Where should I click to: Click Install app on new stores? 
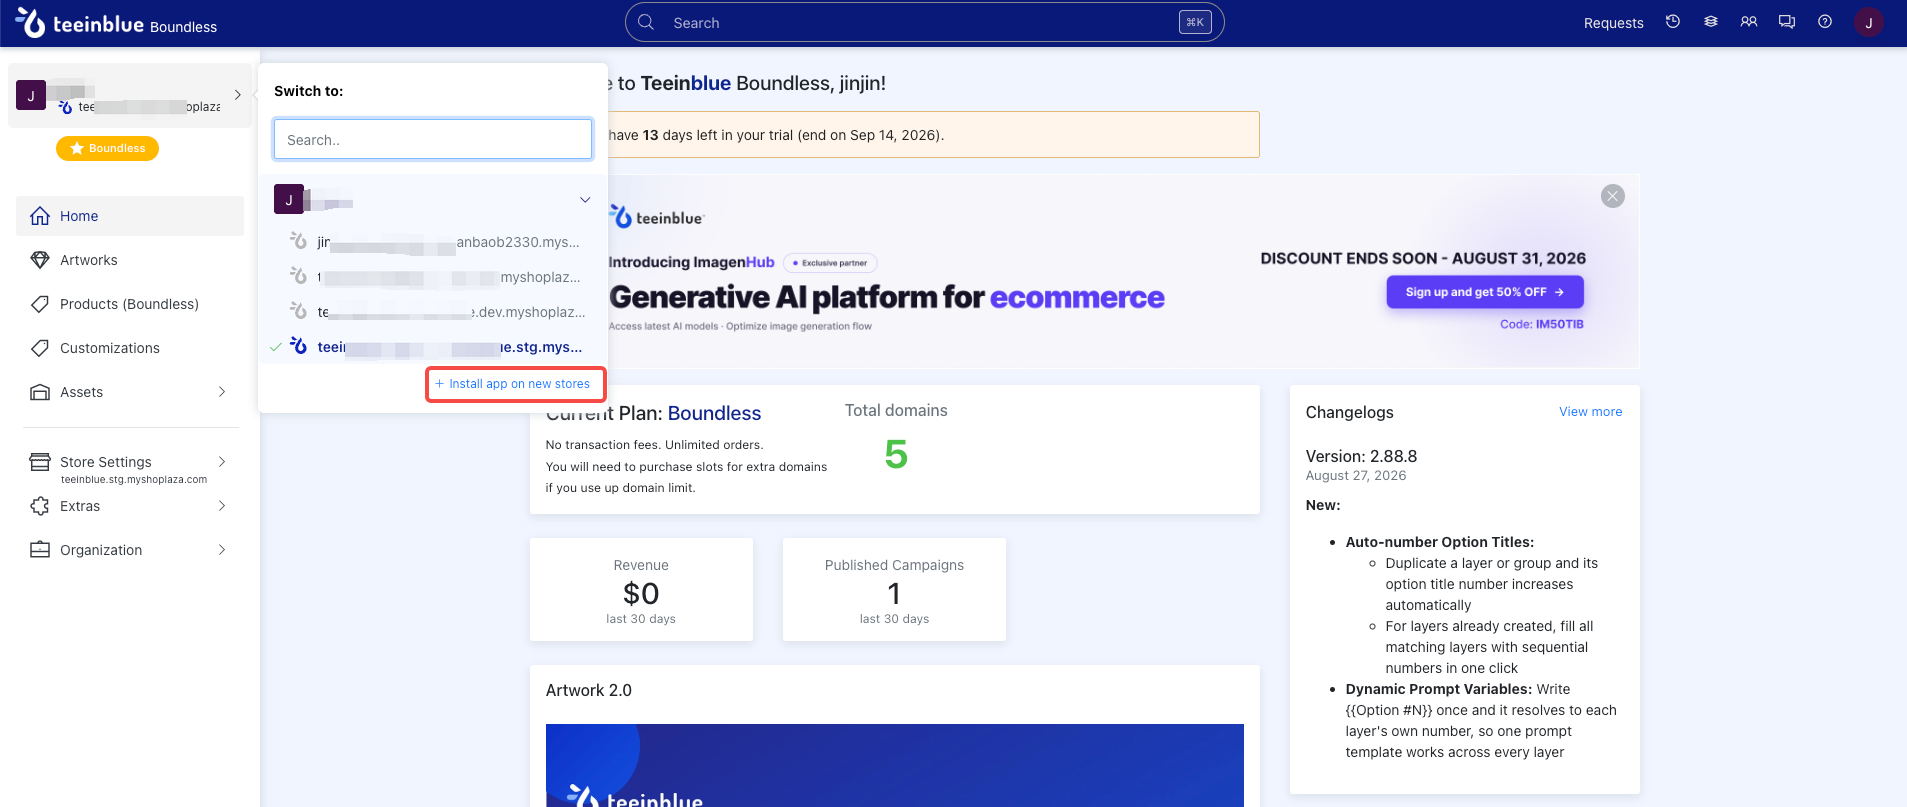click(x=513, y=384)
